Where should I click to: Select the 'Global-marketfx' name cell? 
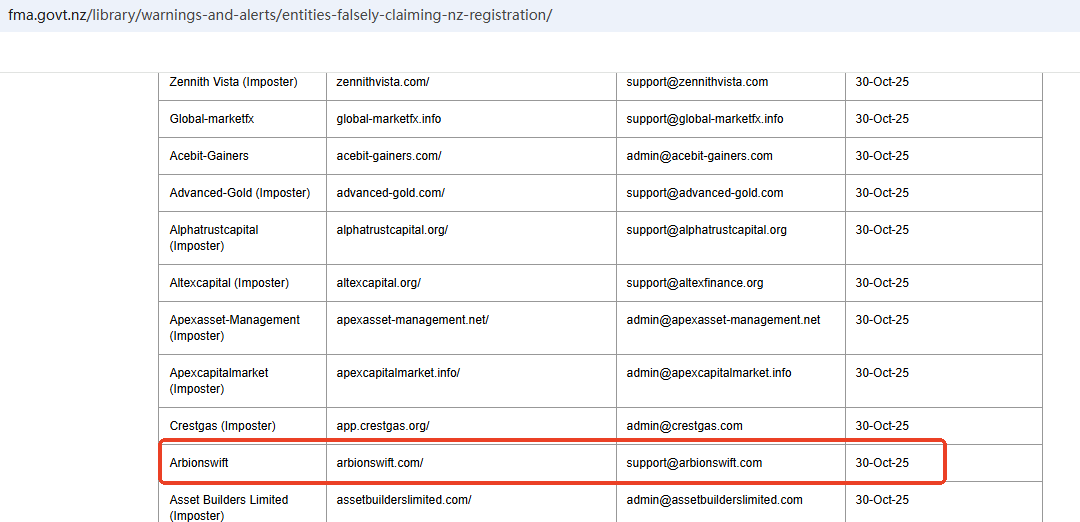point(242,119)
